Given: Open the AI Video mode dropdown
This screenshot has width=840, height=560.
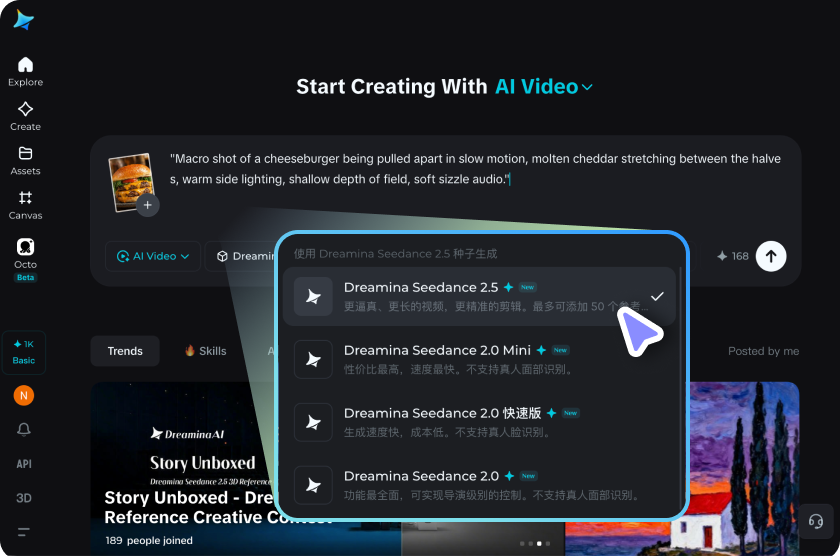Looking at the screenshot, I should pos(153,256).
